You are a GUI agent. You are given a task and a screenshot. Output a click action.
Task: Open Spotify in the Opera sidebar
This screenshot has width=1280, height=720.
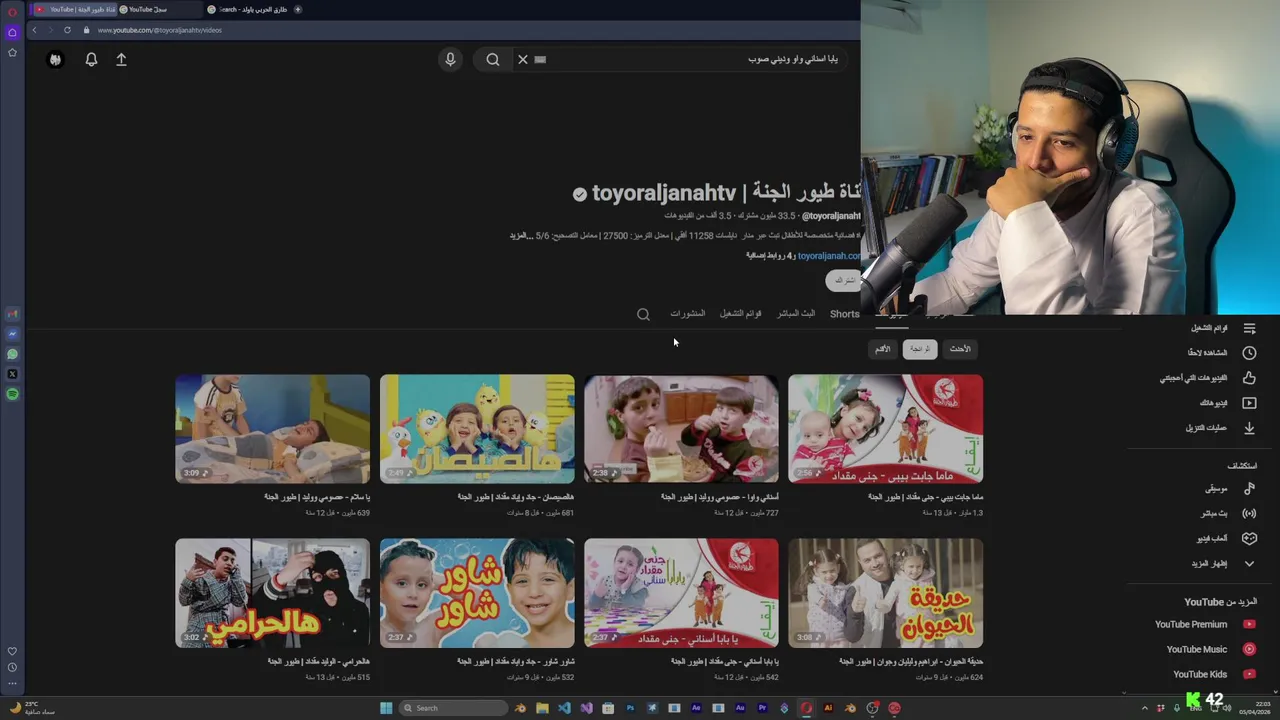coord(12,394)
